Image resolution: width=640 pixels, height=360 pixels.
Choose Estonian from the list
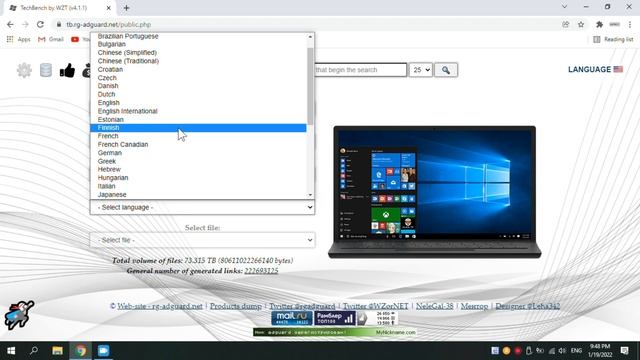(198, 119)
